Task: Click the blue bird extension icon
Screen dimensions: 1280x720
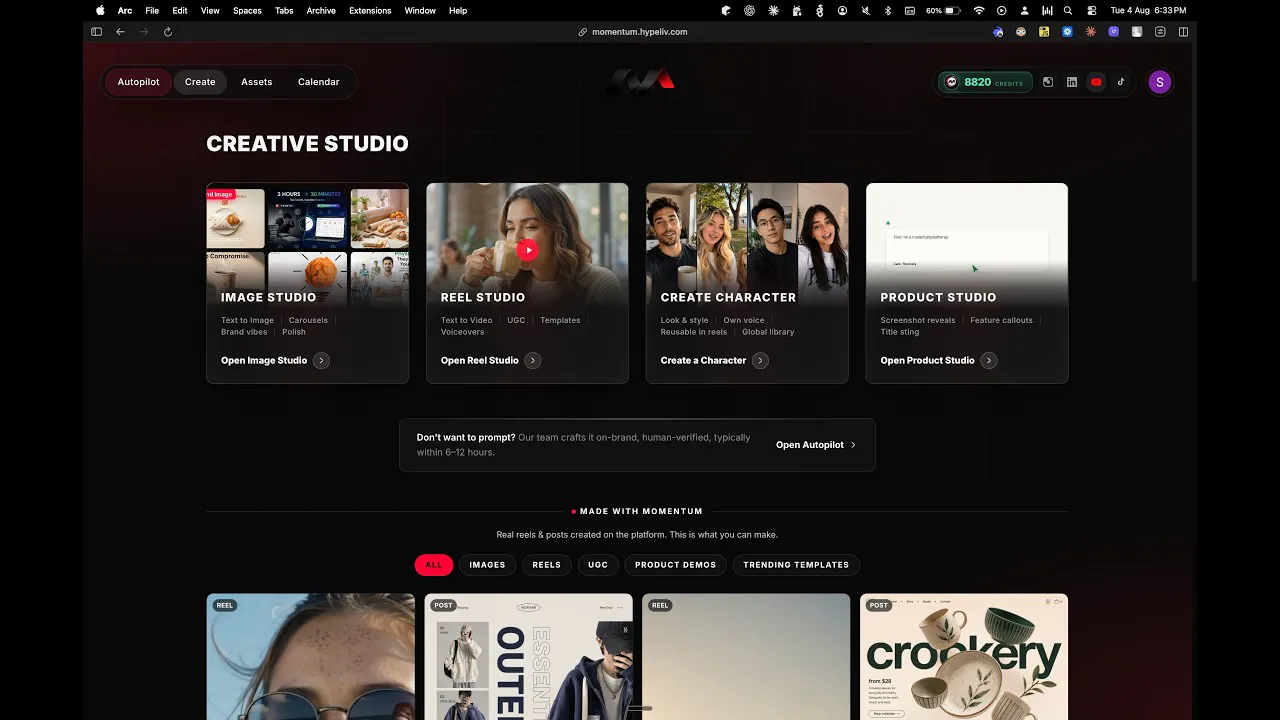Action: [998, 32]
